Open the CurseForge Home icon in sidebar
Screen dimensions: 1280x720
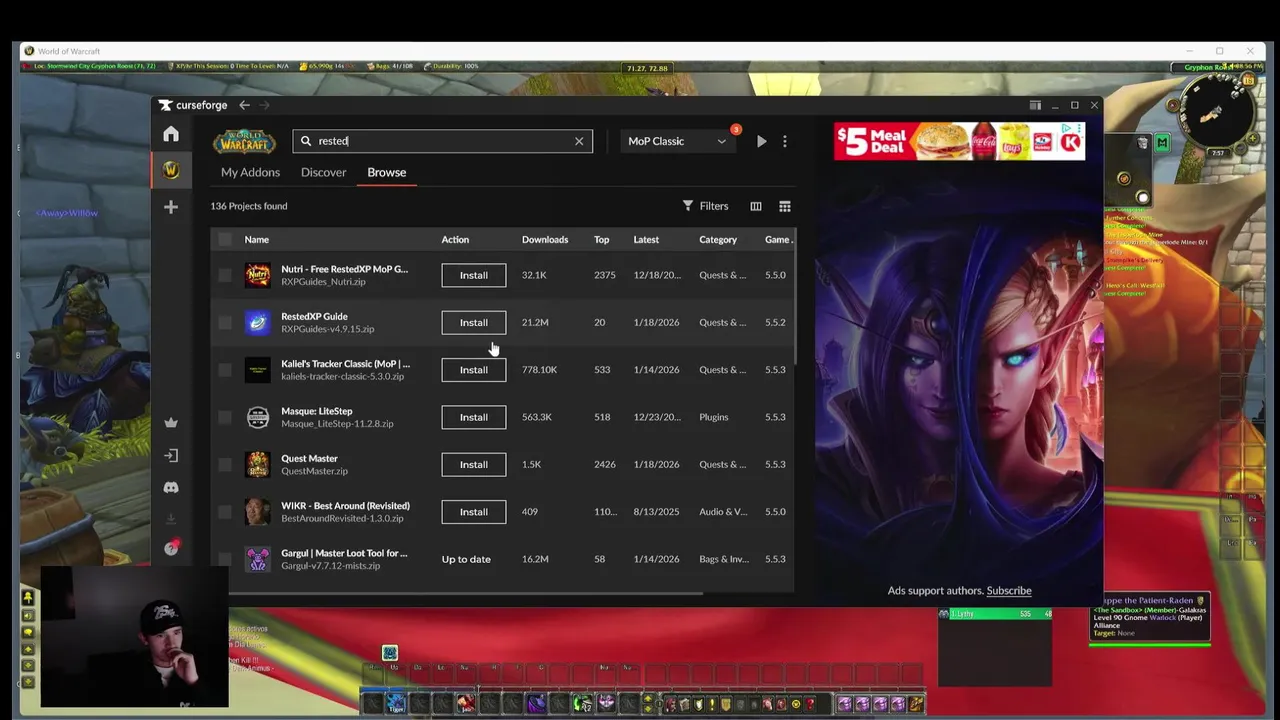[171, 134]
